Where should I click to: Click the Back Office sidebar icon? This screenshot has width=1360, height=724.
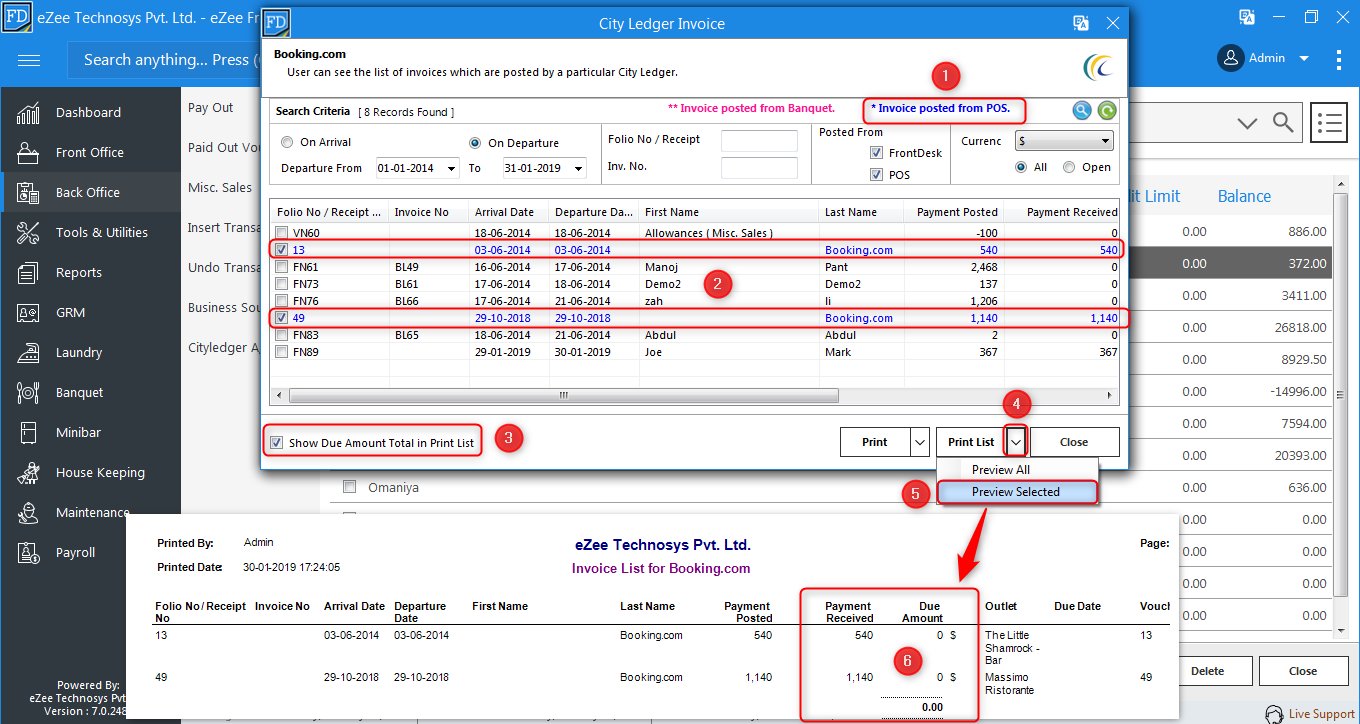[28, 193]
